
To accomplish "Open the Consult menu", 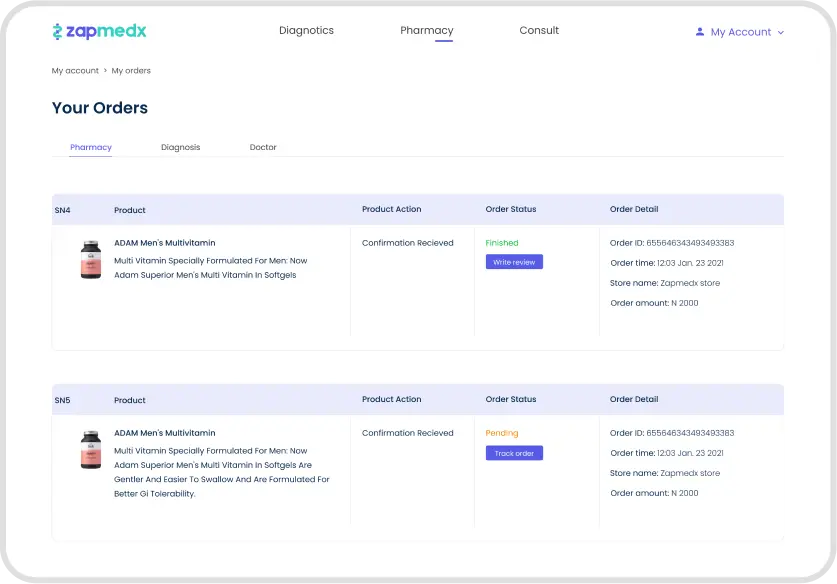I will point(539,30).
